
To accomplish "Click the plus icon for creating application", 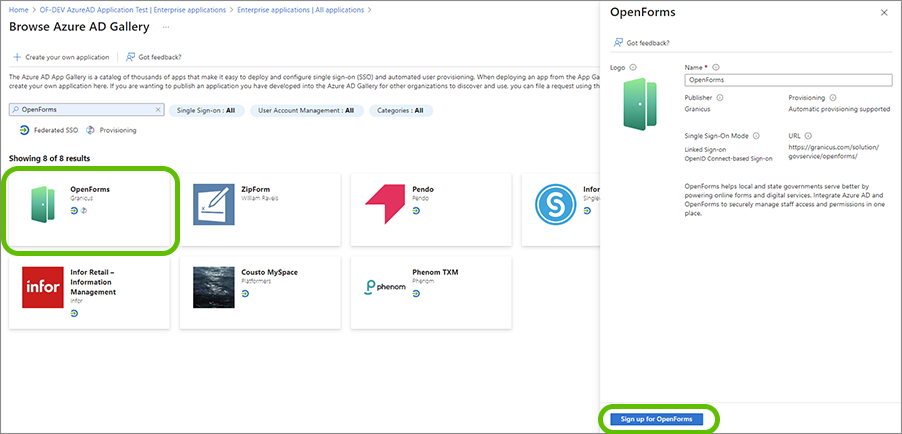I will pyautogui.click(x=17, y=57).
